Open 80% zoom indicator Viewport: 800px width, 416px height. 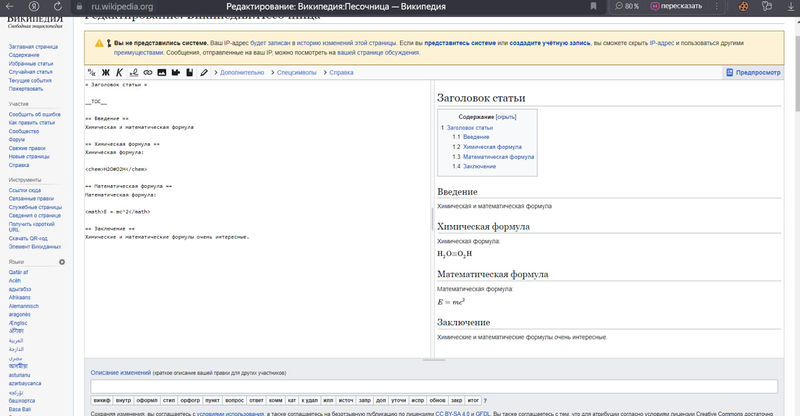627,6
